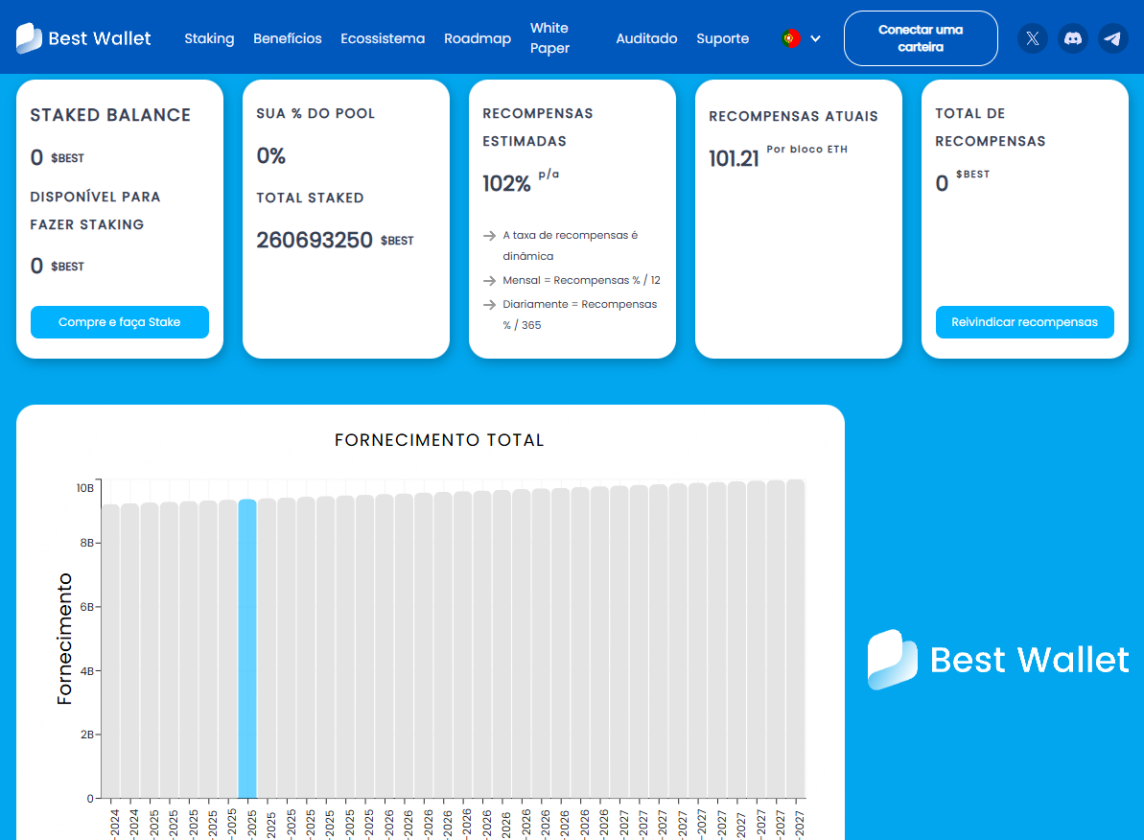Image resolution: width=1144 pixels, height=840 pixels.
Task: Click the Fornecimento axis title
Action: point(64,639)
